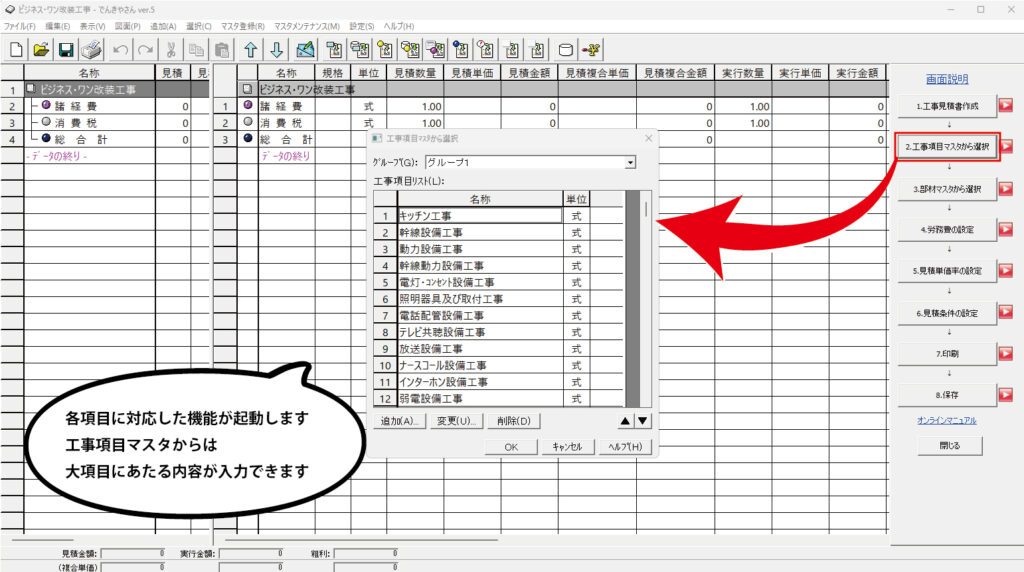Image resolution: width=1024 pixels, height=572 pixels.
Task: Close the 工事項目マスタから選択 dialog
Action: pyautogui.click(x=648, y=138)
